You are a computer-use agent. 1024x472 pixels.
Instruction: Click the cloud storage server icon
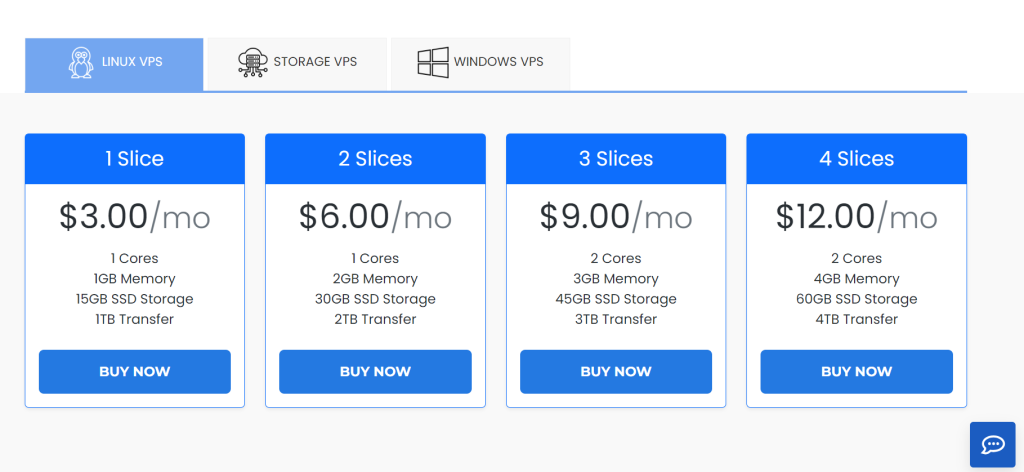[x=253, y=63]
